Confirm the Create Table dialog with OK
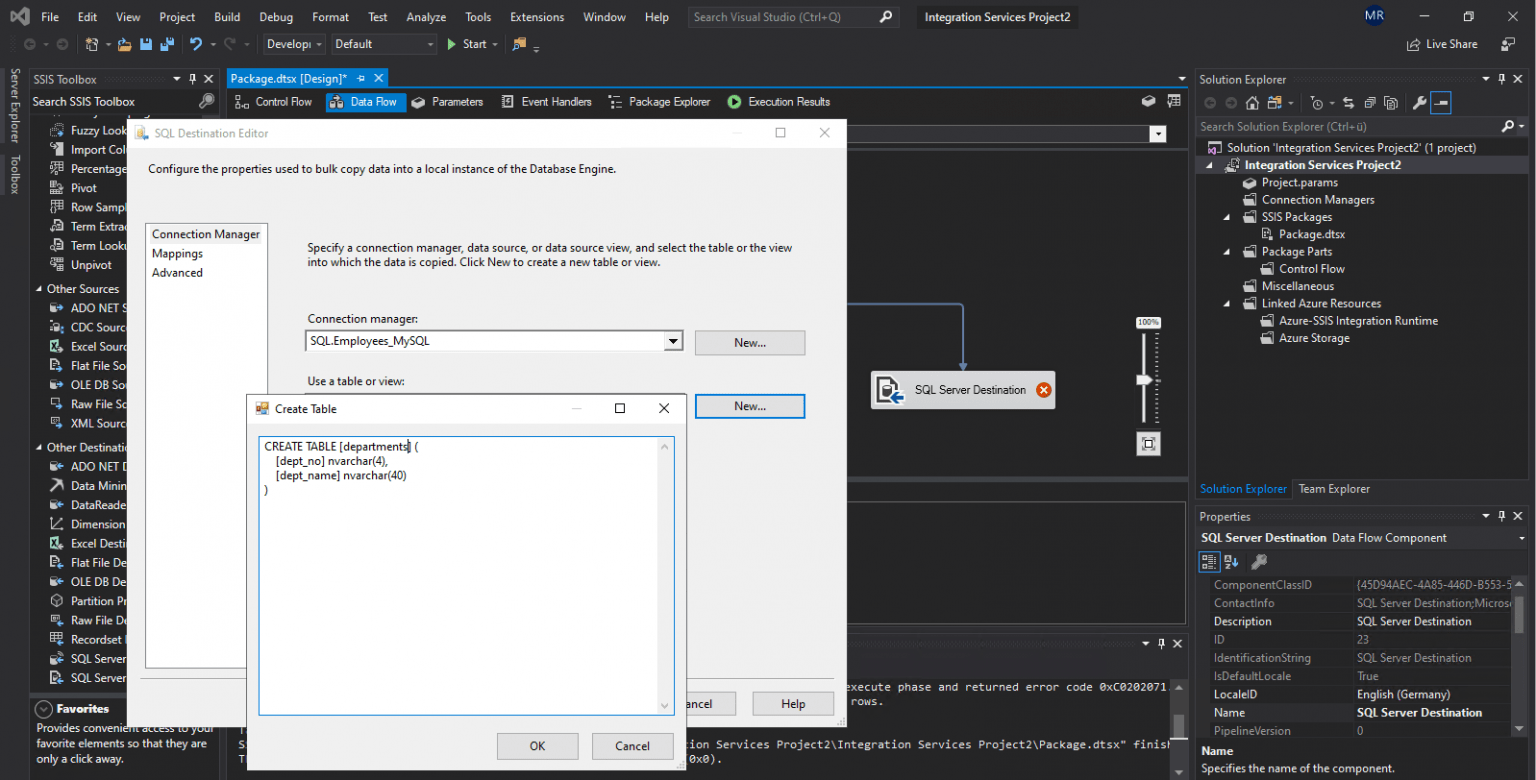 [x=537, y=745]
